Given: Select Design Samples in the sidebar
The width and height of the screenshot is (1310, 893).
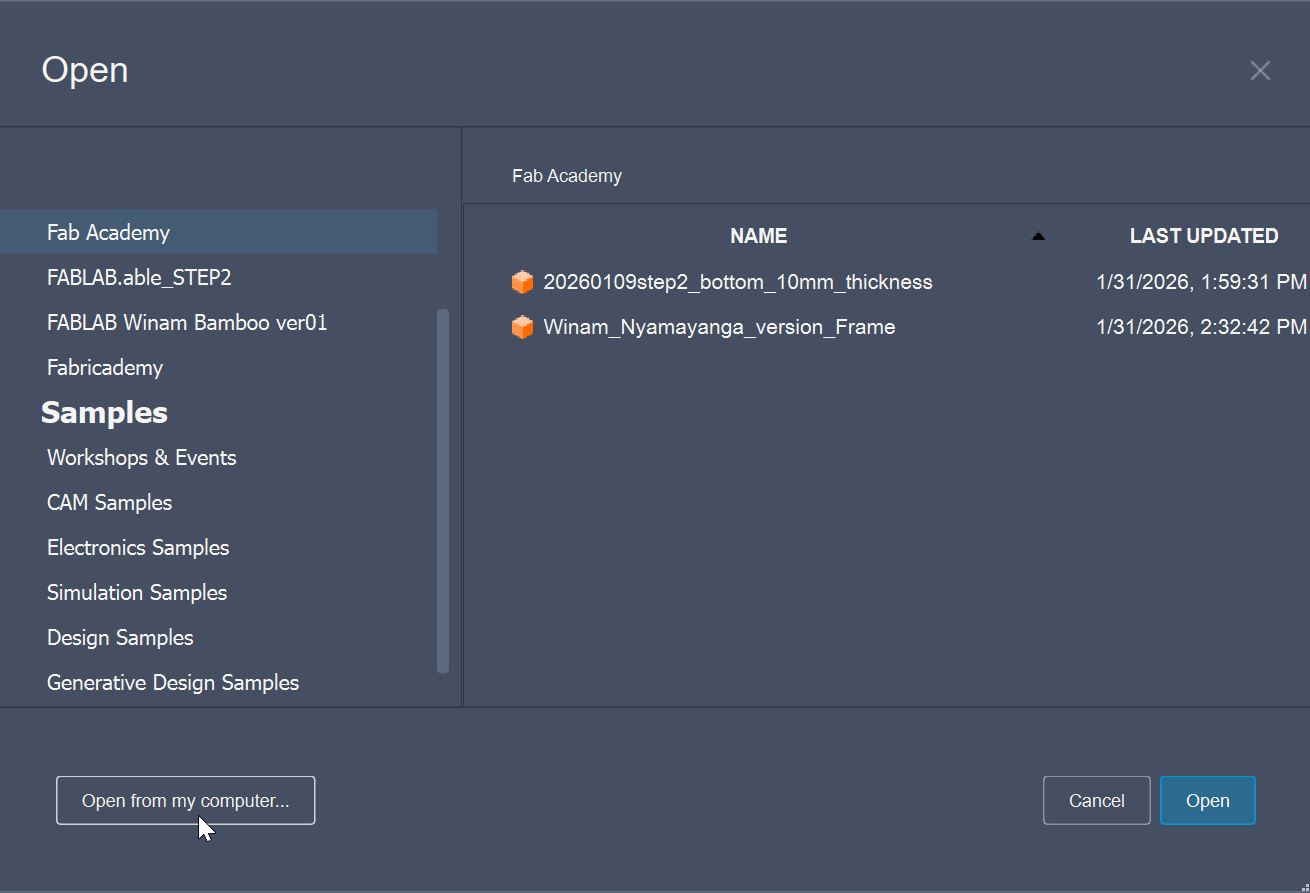Looking at the screenshot, I should tap(120, 637).
